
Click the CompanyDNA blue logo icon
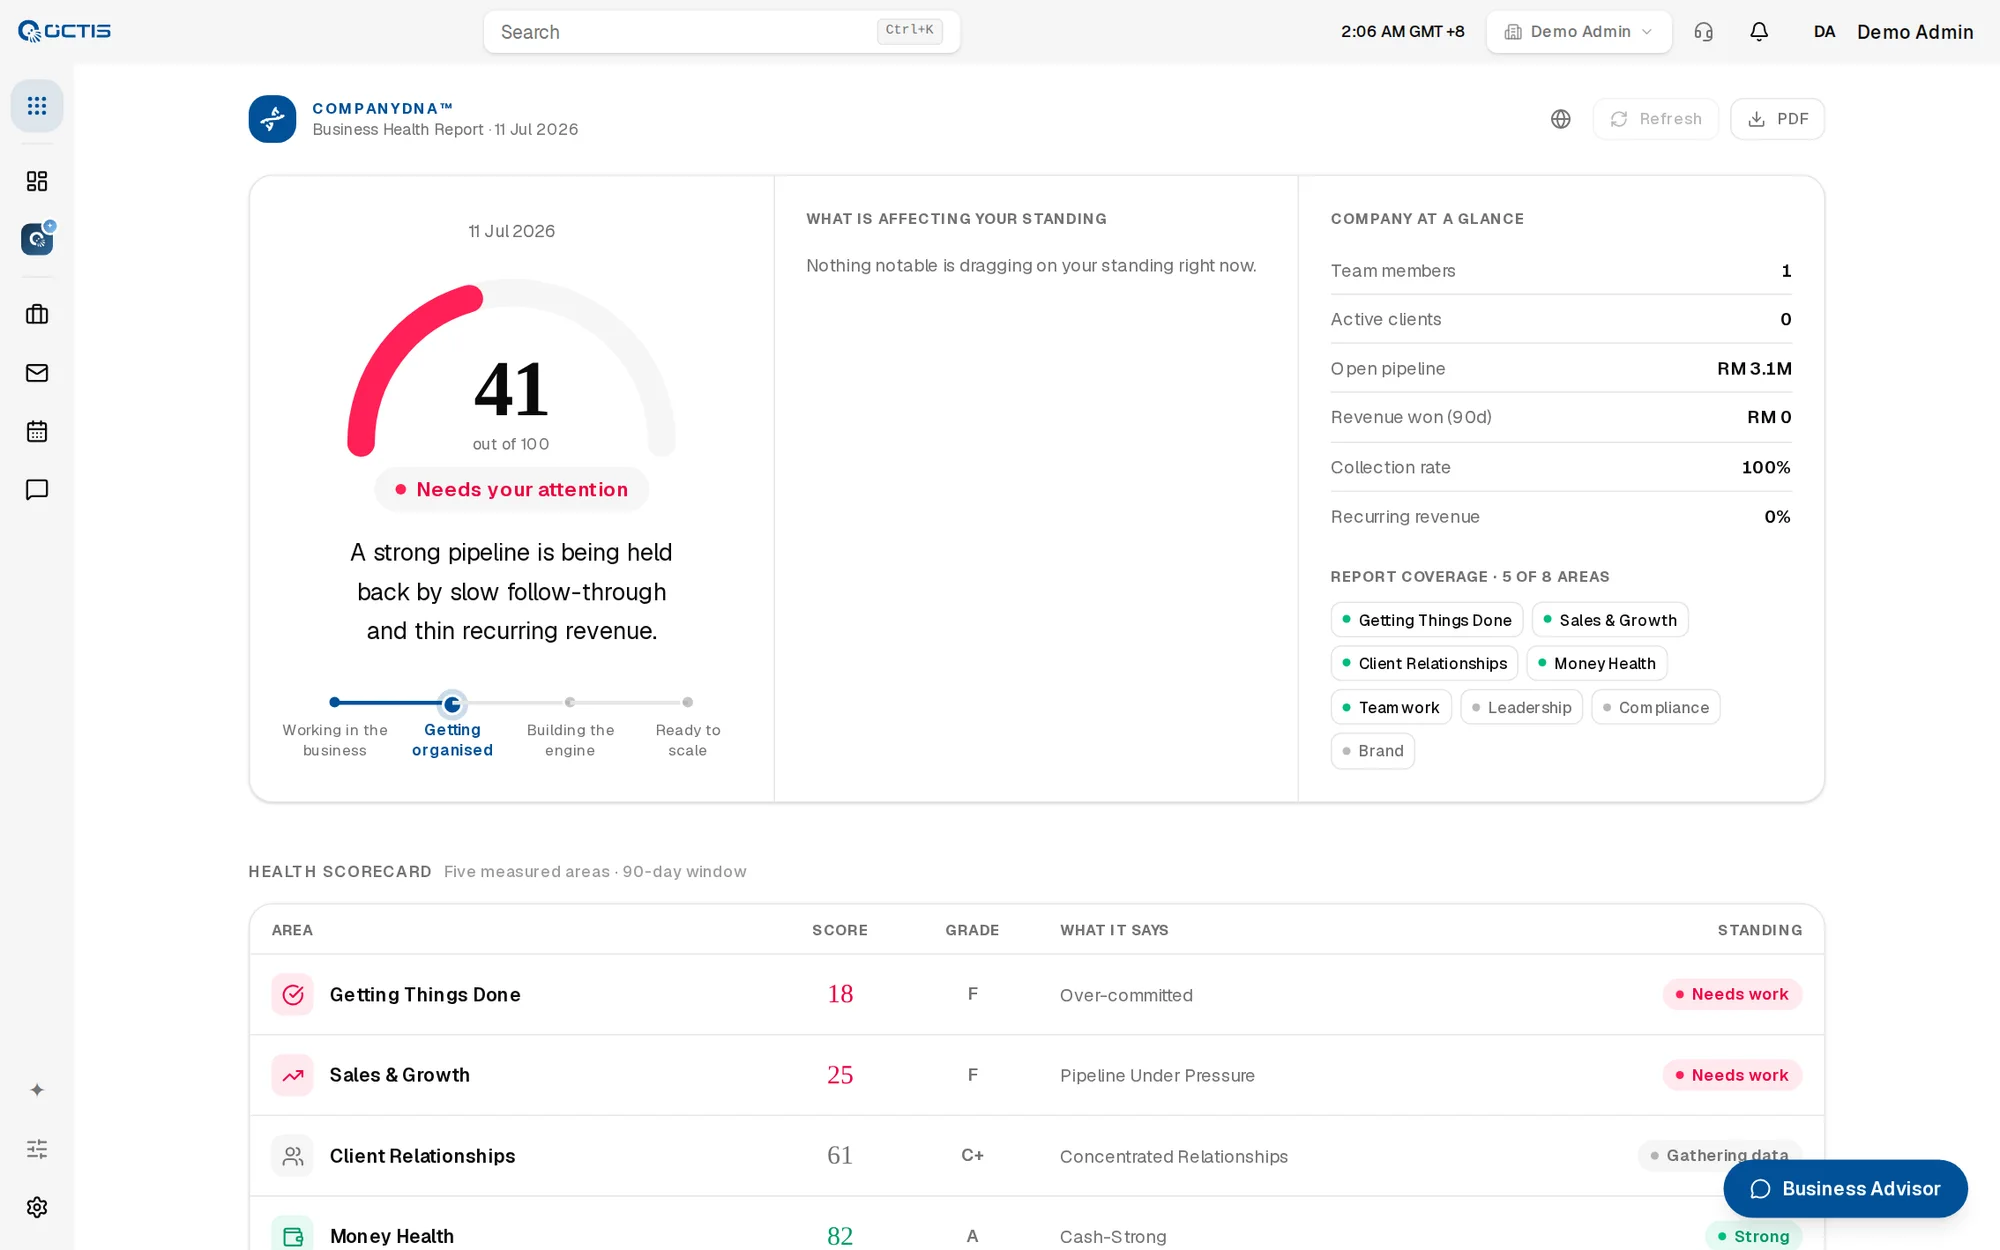[x=272, y=119]
